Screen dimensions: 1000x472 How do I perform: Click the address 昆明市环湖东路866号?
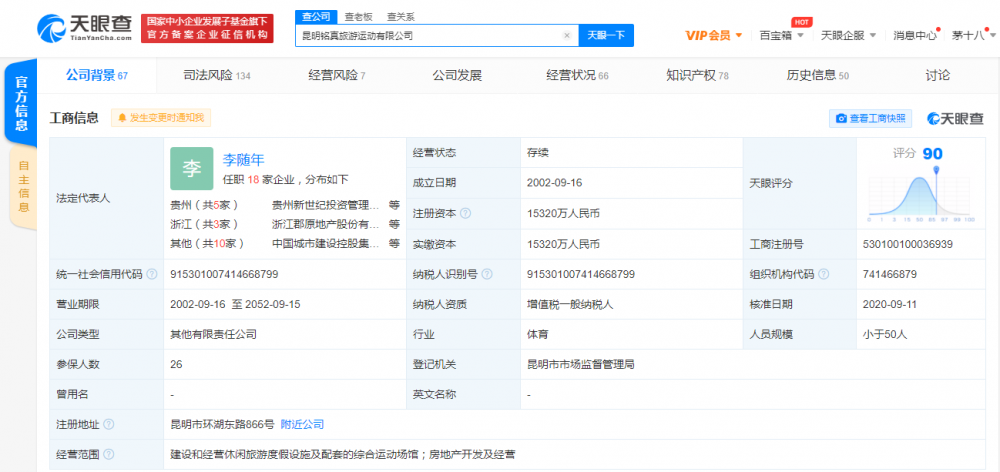pos(222,424)
